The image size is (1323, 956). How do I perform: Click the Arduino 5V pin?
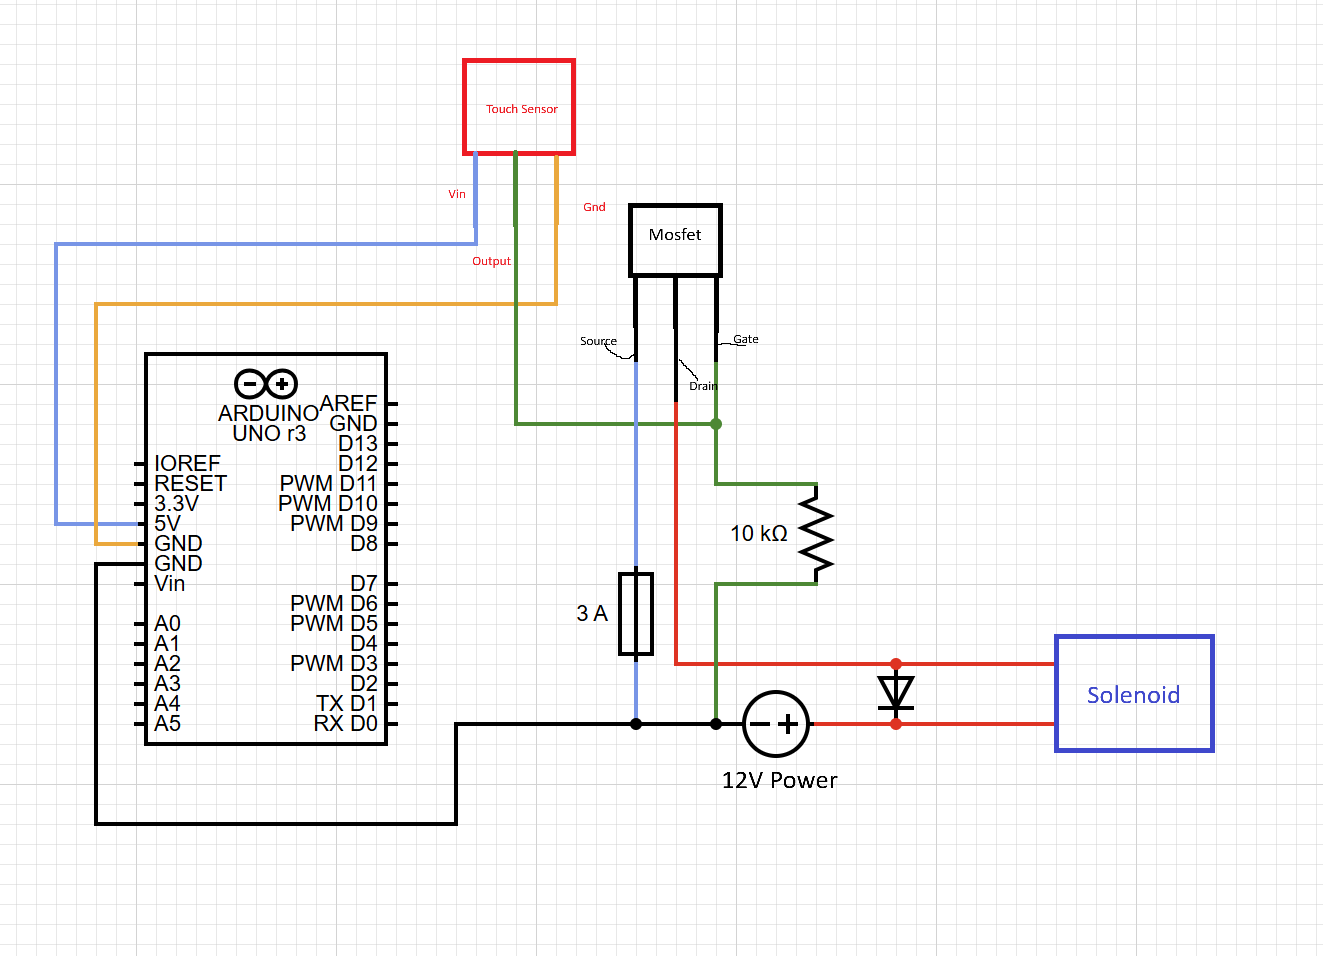(x=167, y=523)
